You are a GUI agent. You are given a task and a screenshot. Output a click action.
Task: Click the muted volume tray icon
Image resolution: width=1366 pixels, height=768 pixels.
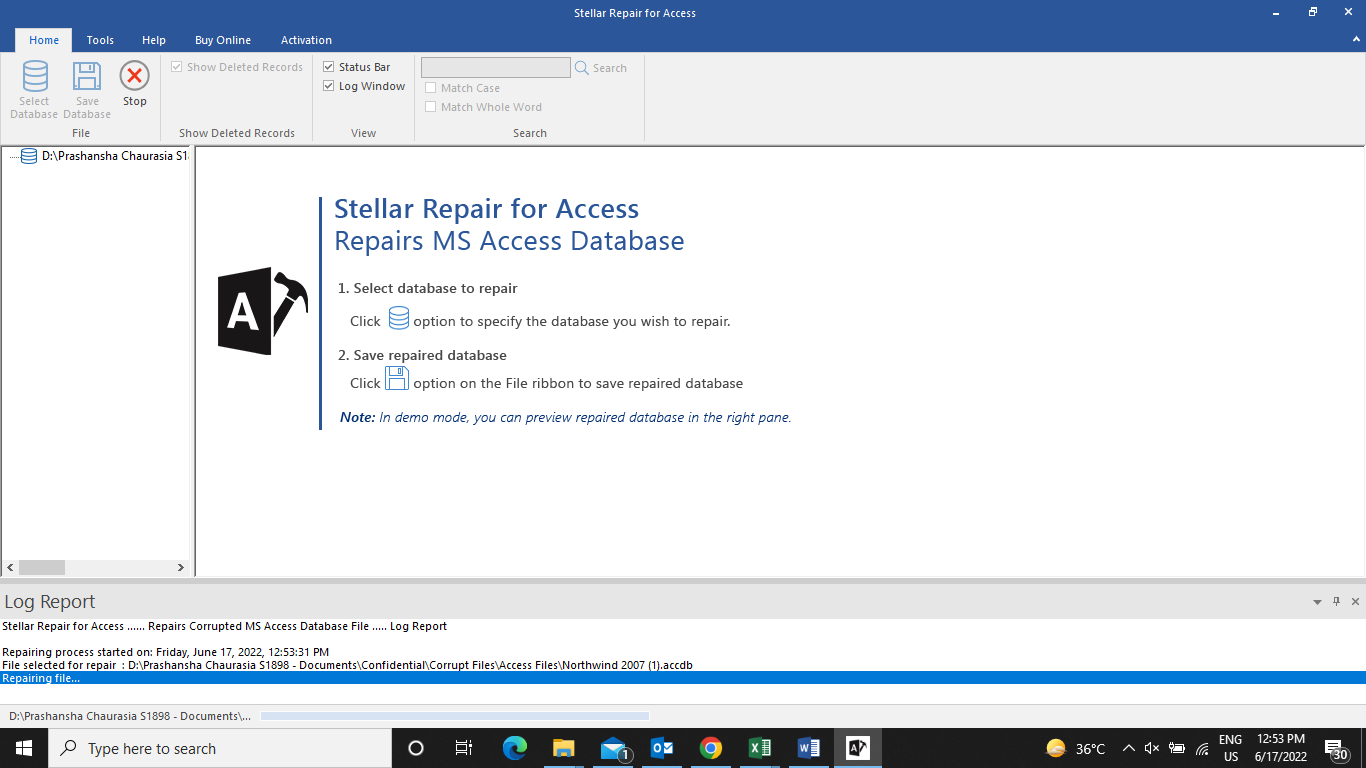coord(1152,748)
